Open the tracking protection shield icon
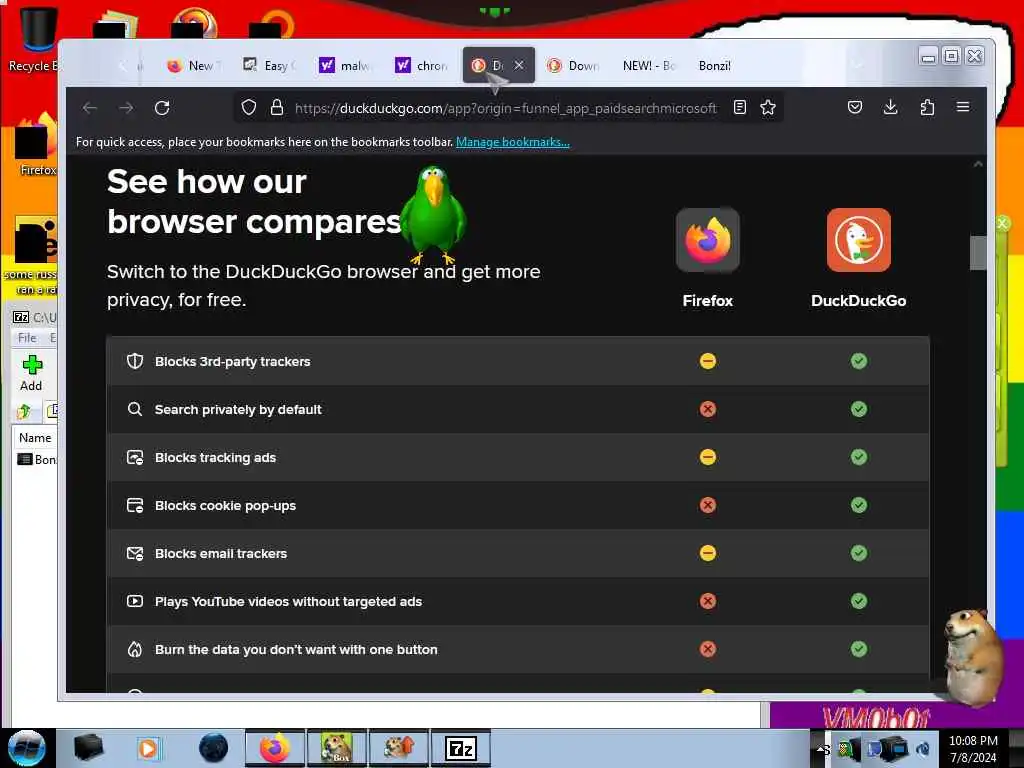Image resolution: width=1024 pixels, height=768 pixels. coord(249,107)
